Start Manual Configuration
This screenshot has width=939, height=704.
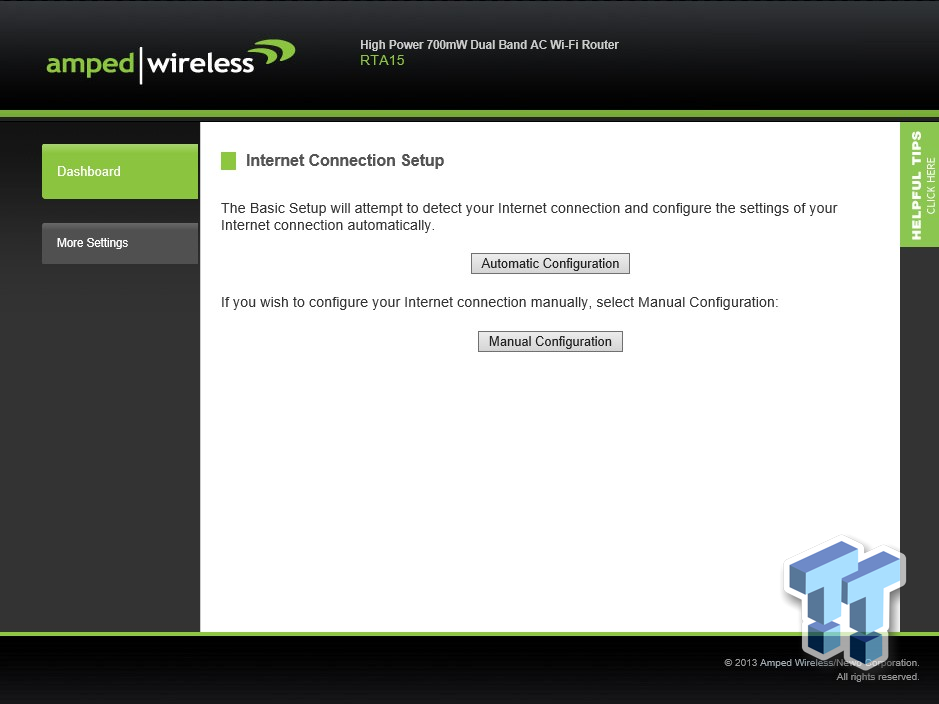point(550,341)
